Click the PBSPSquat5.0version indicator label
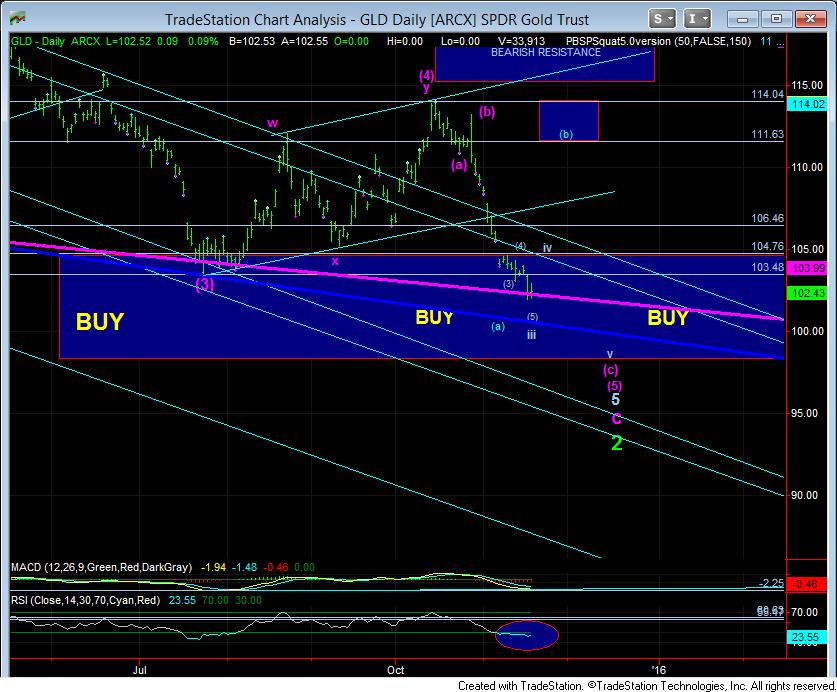The height and width of the screenshot is (692, 837). point(658,41)
